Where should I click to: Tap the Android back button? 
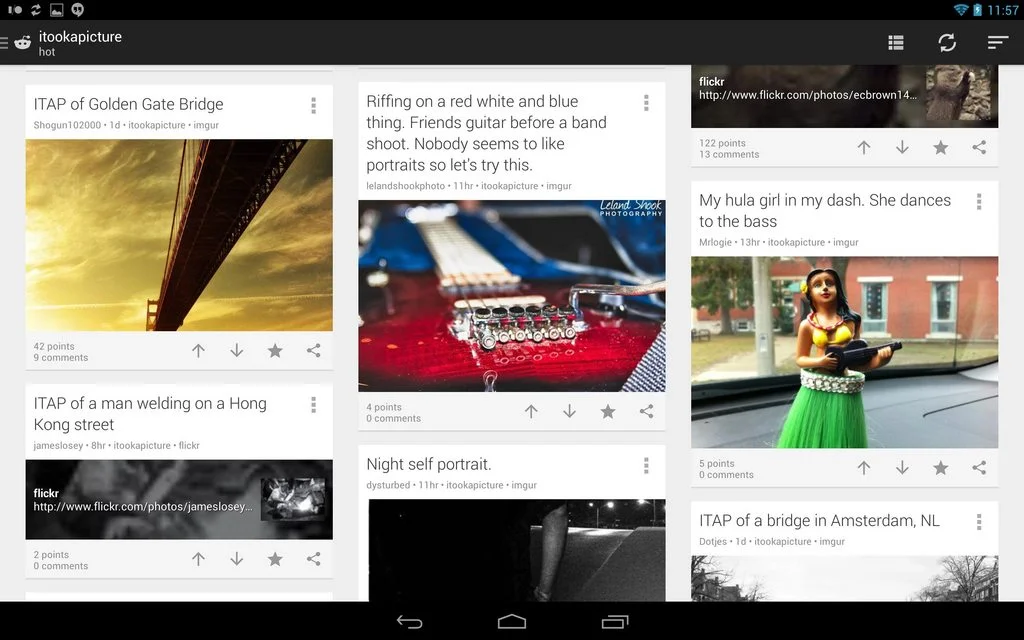click(409, 622)
